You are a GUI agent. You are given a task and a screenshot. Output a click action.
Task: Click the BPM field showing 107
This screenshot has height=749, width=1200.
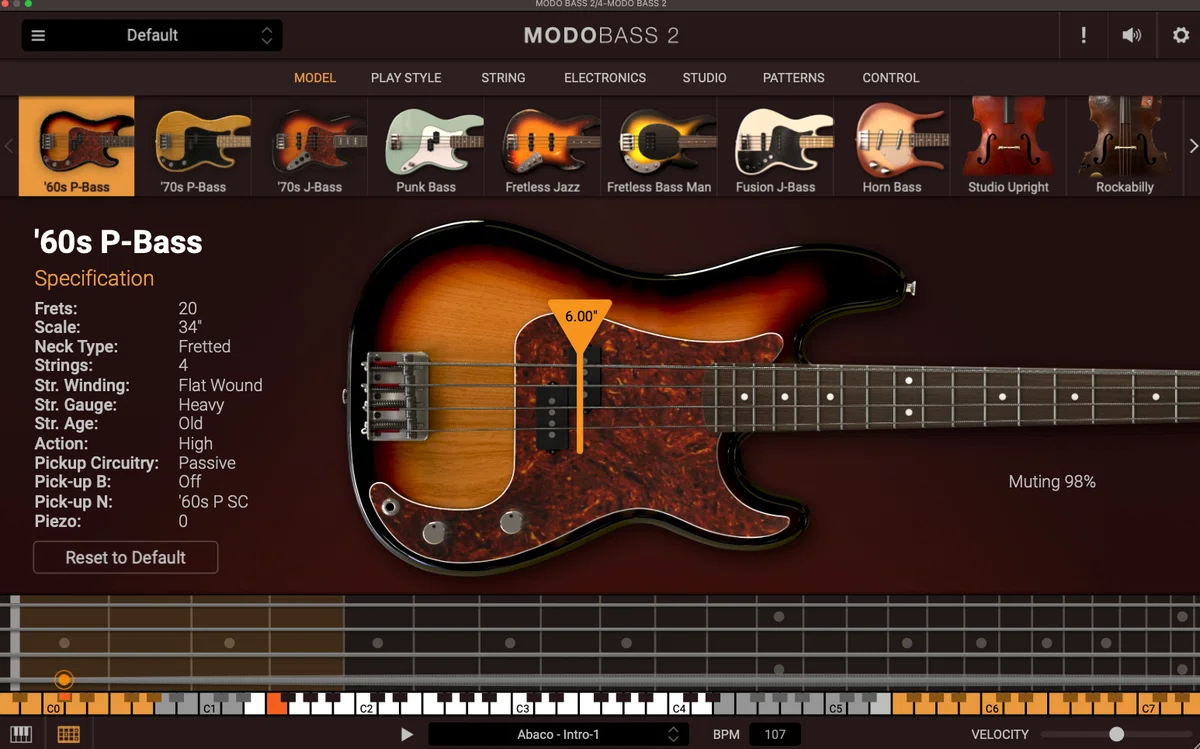pyautogui.click(x=775, y=735)
